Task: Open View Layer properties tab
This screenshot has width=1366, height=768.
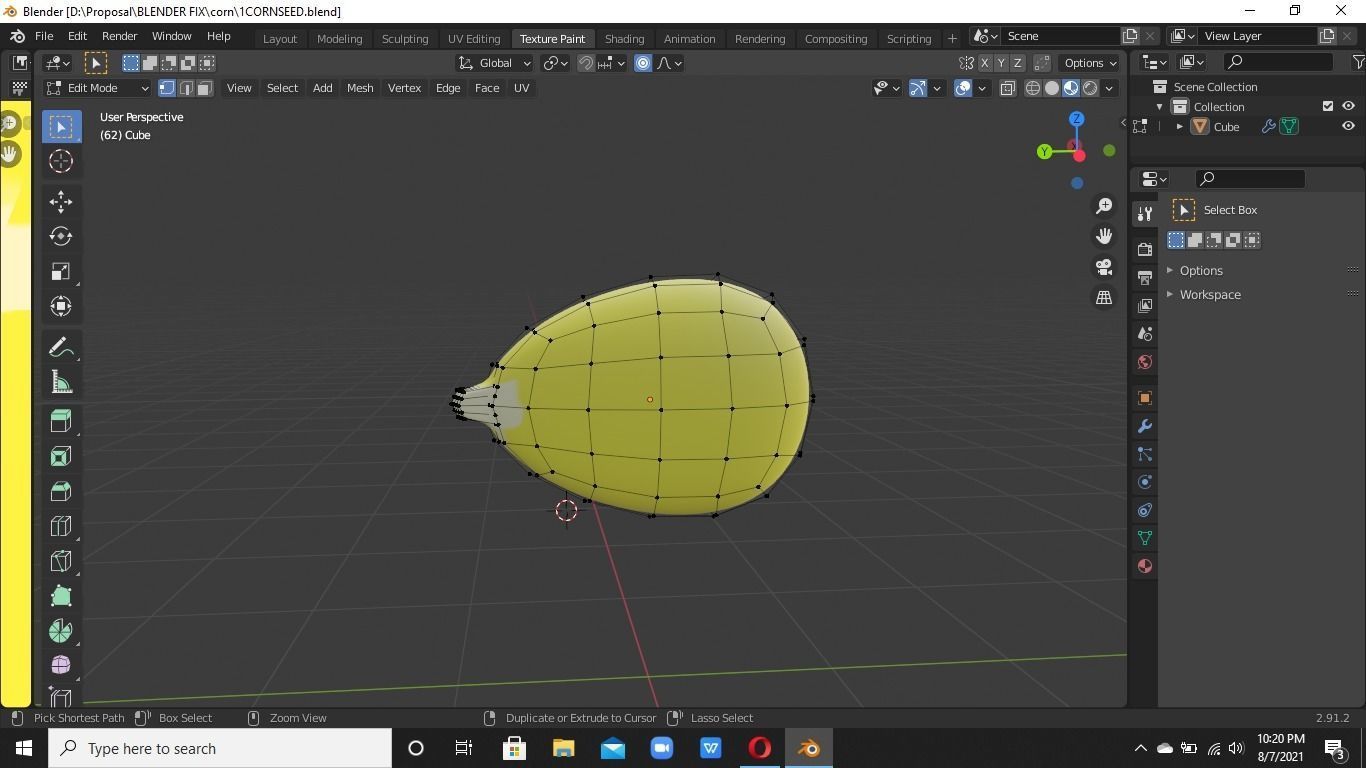Action: coord(1145,305)
